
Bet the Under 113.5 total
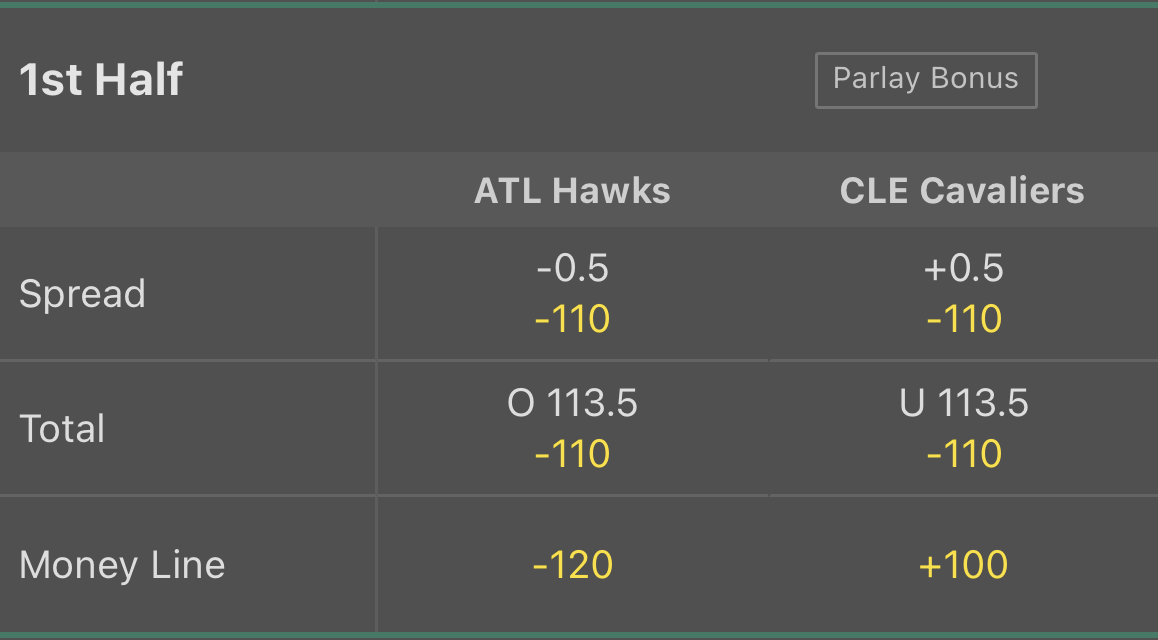963,428
